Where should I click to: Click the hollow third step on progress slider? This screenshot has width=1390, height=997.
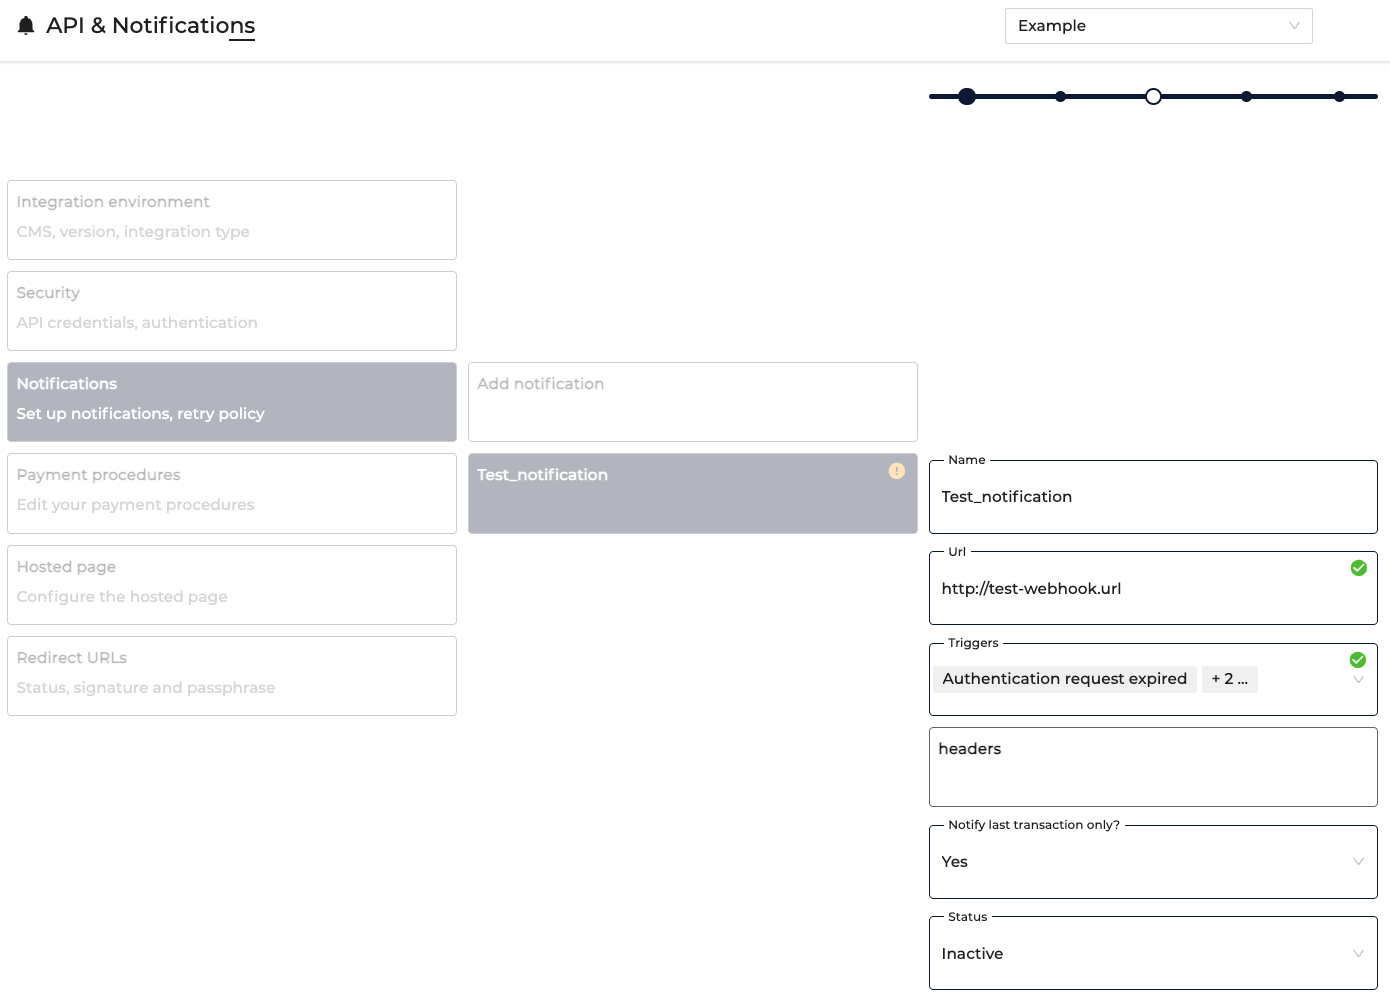pos(1153,97)
